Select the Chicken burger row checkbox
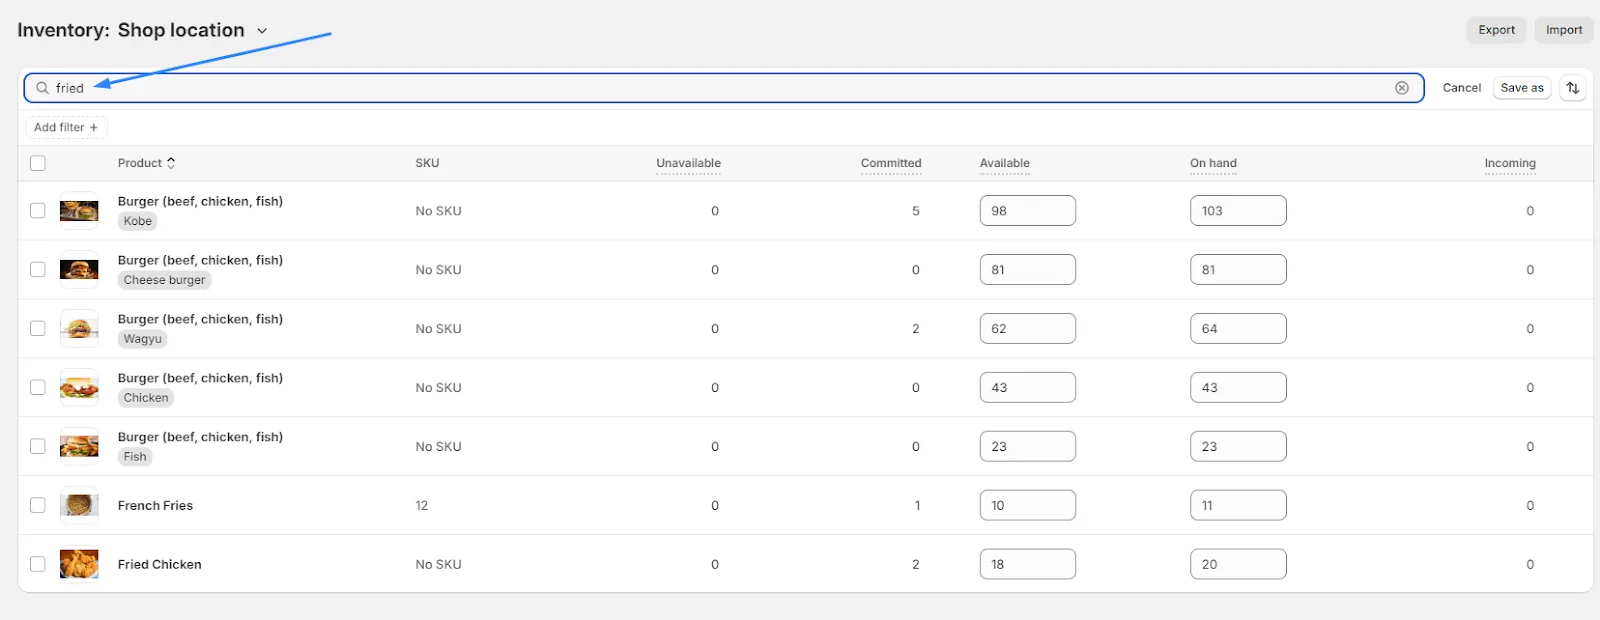 point(38,388)
